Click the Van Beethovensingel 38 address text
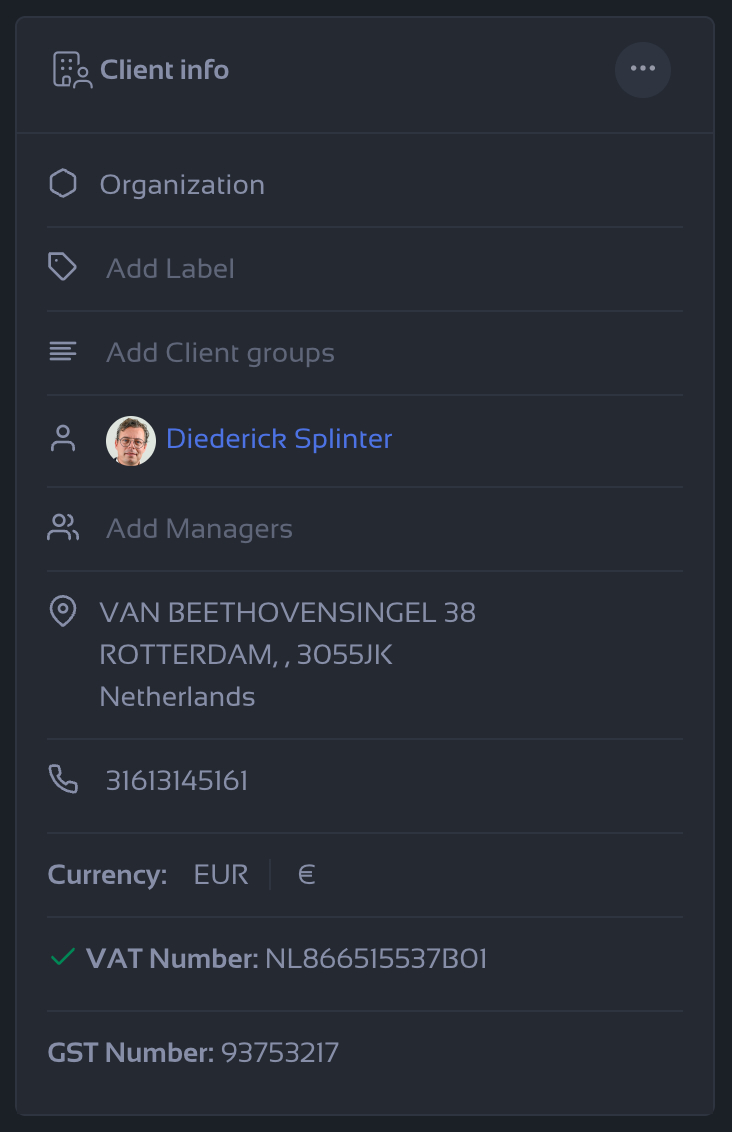Screen dimensions: 732x1132 [287, 612]
